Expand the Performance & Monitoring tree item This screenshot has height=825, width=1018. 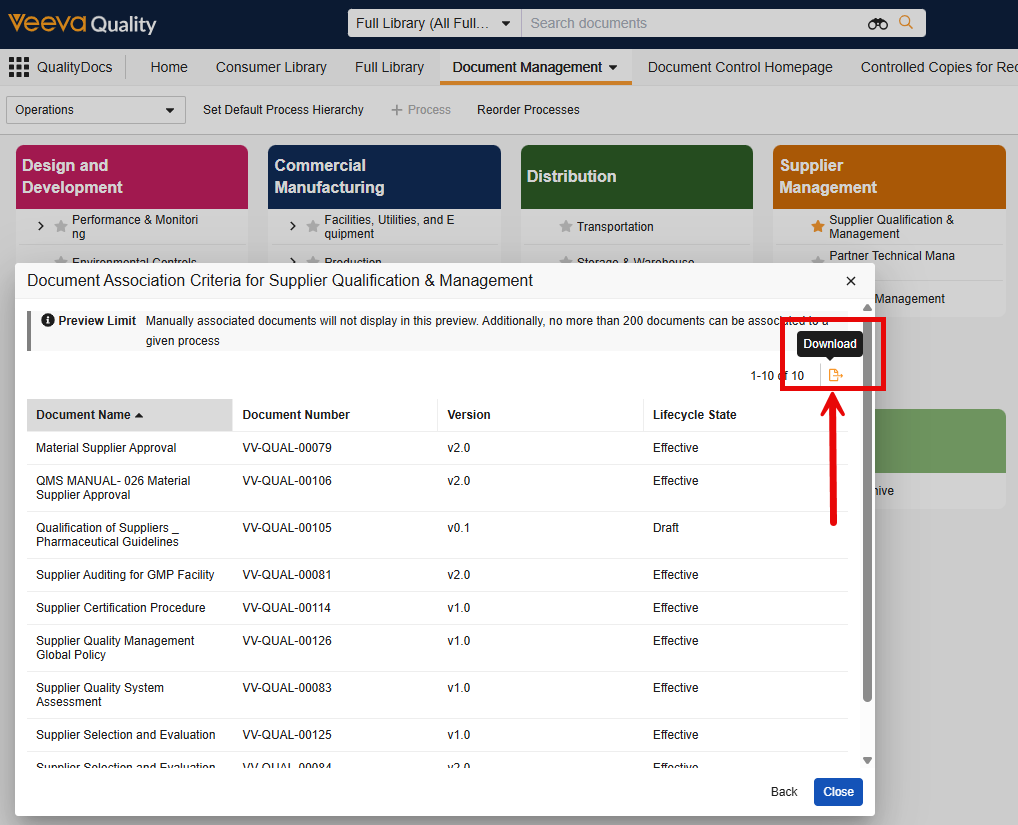click(41, 227)
